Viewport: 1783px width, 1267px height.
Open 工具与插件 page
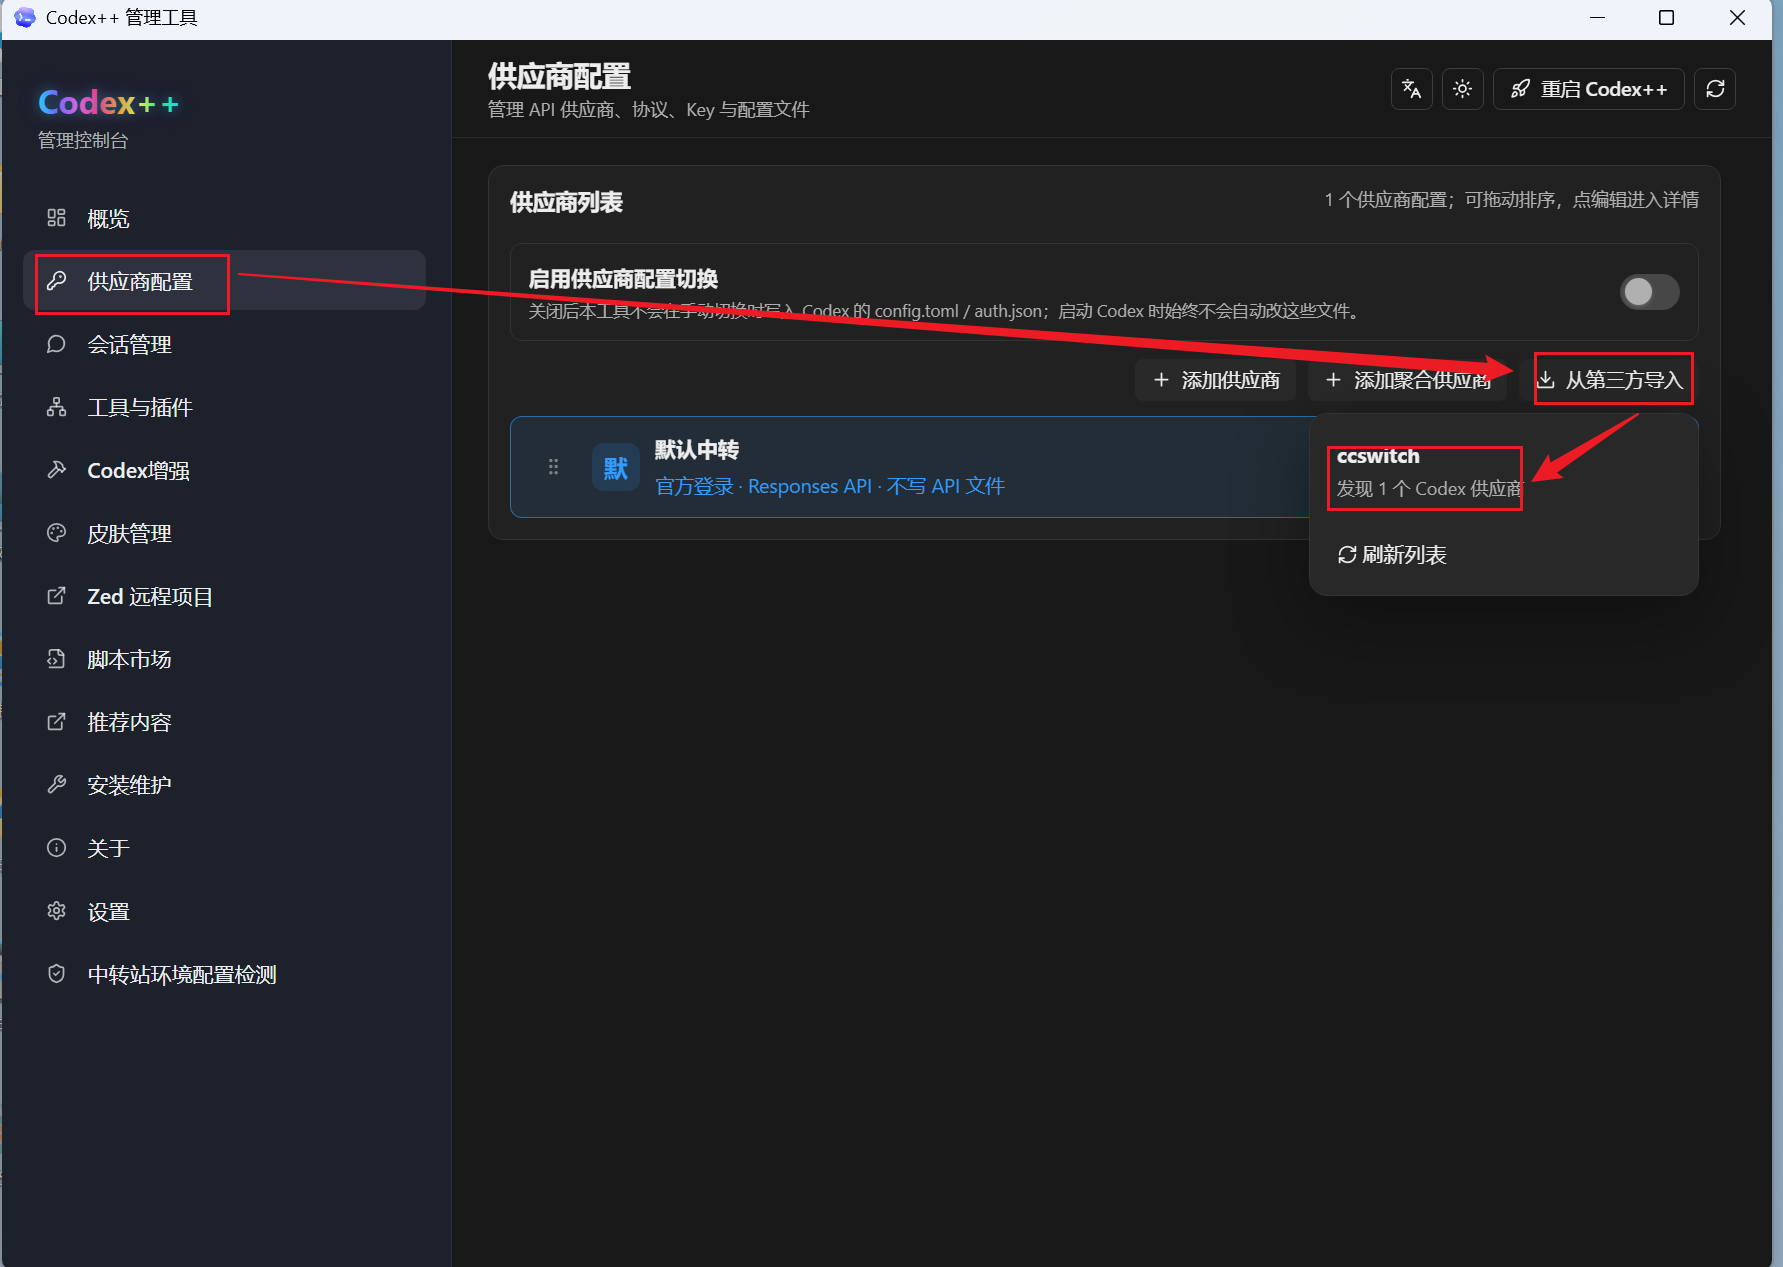click(224, 407)
